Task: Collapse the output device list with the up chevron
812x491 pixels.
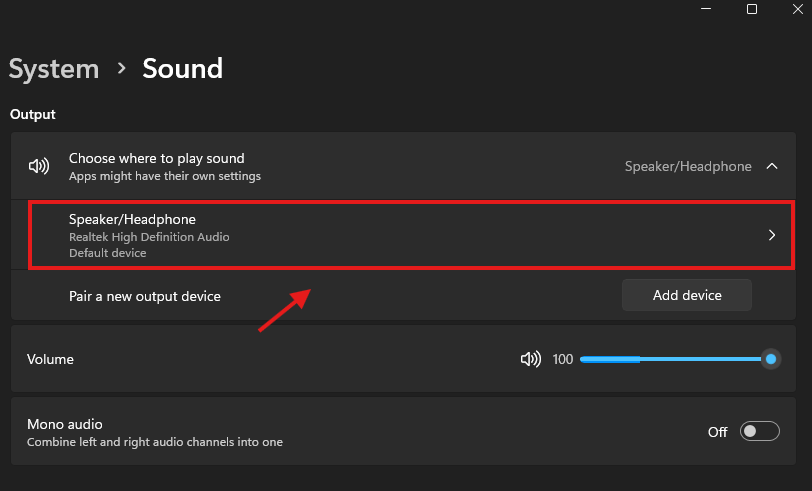Action: point(771,166)
